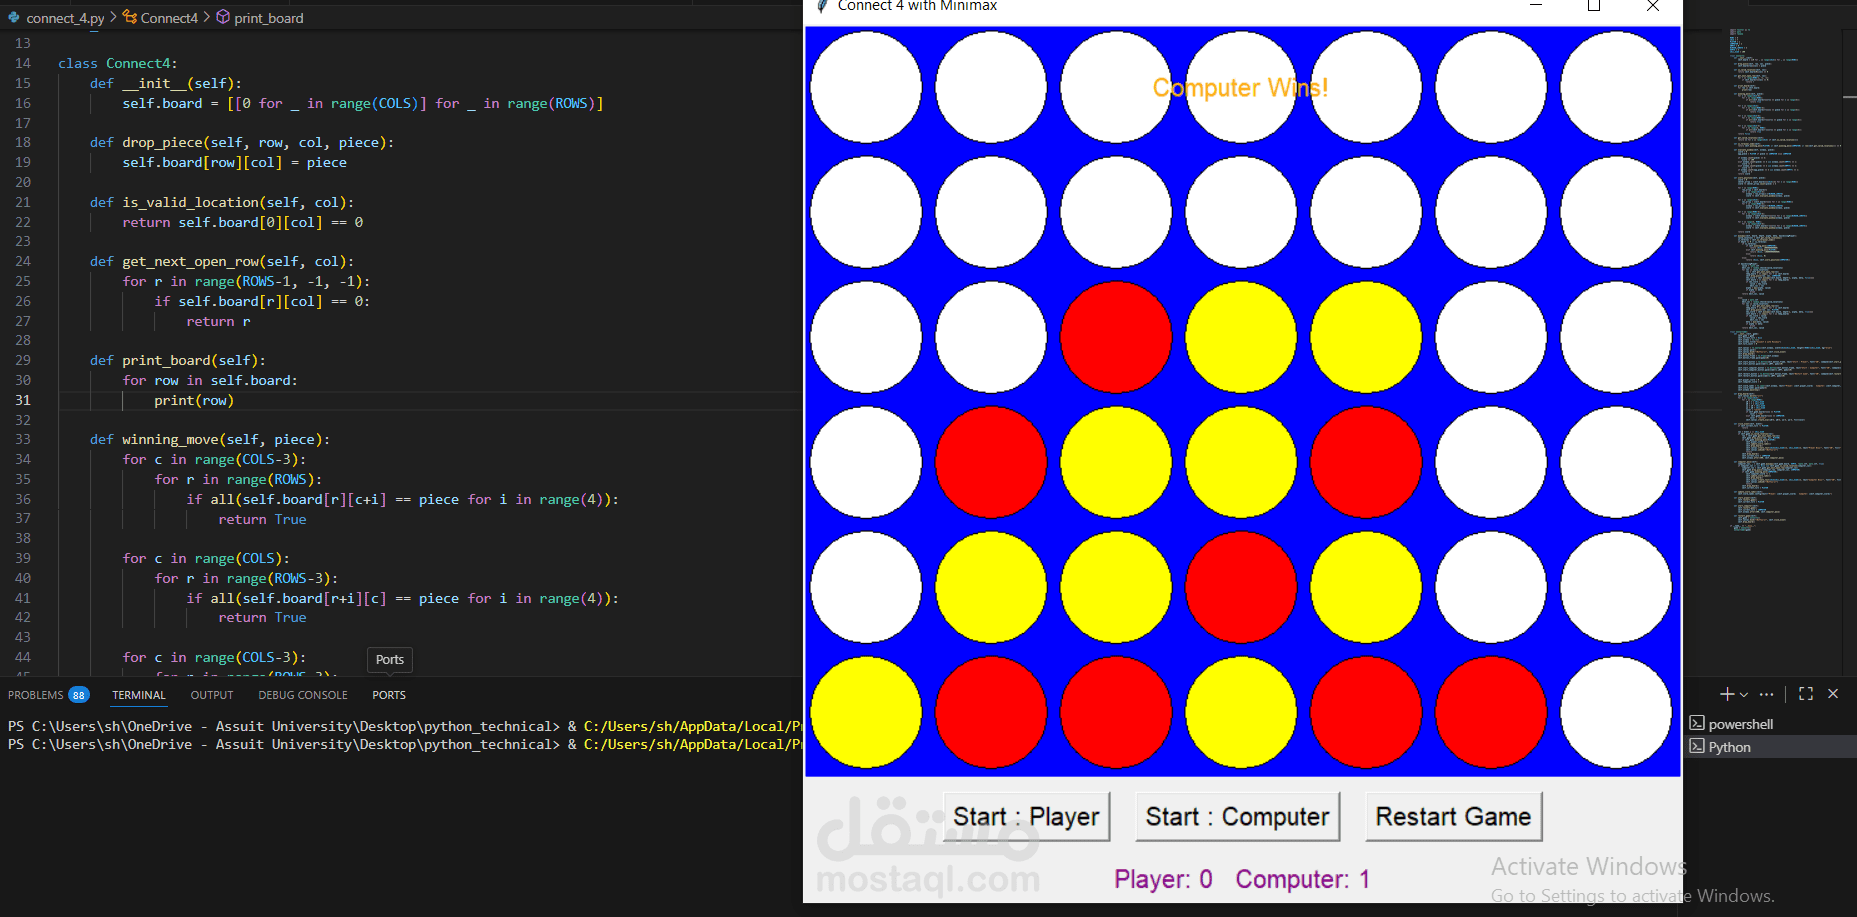Open the new terminal plus icon
The image size is (1857, 917).
tap(1727, 694)
